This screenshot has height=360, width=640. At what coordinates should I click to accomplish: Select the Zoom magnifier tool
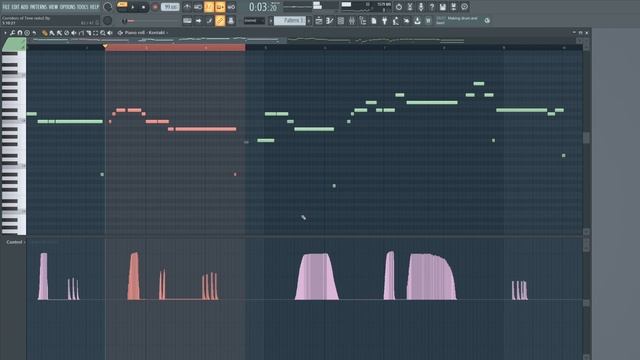(x=103, y=33)
